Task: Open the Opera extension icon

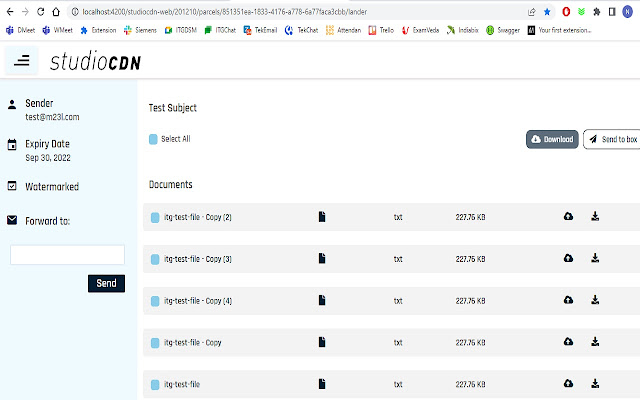Action: (x=566, y=12)
